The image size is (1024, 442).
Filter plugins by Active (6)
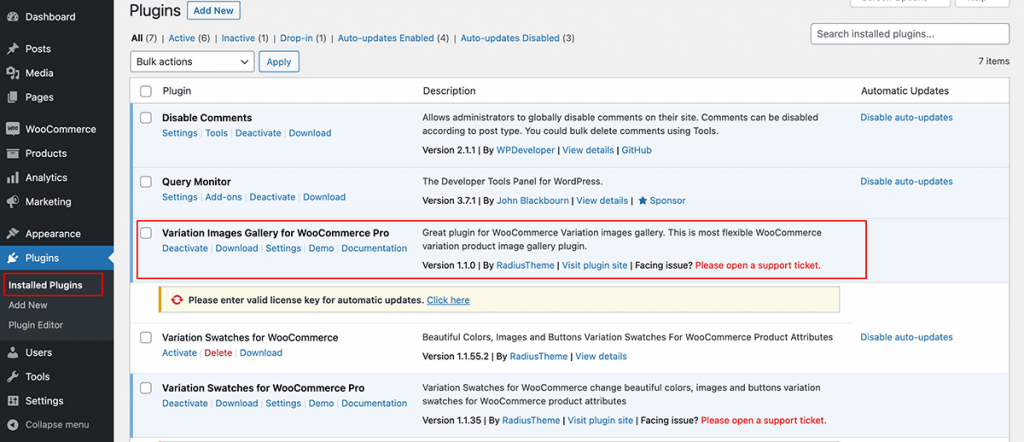(189, 38)
